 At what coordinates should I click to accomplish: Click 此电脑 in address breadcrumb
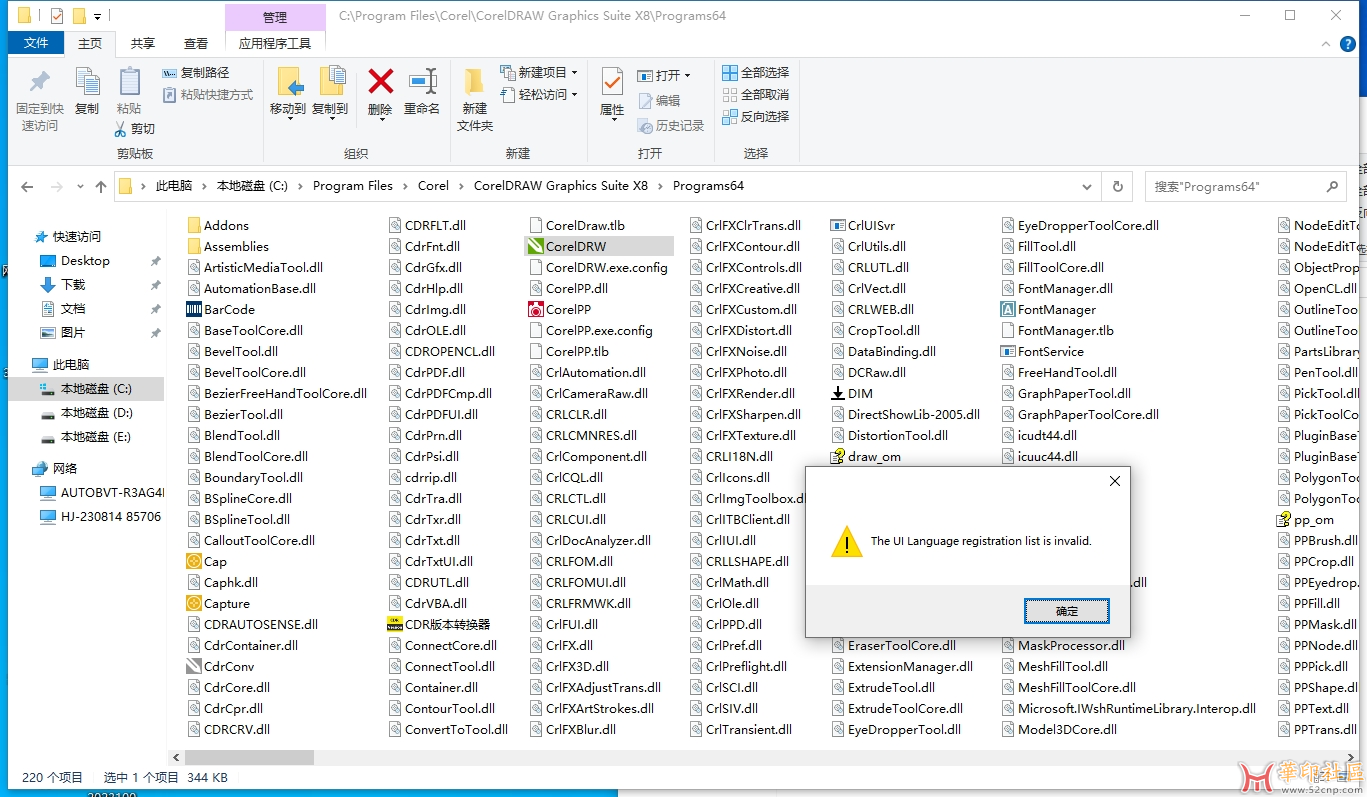click(x=174, y=186)
